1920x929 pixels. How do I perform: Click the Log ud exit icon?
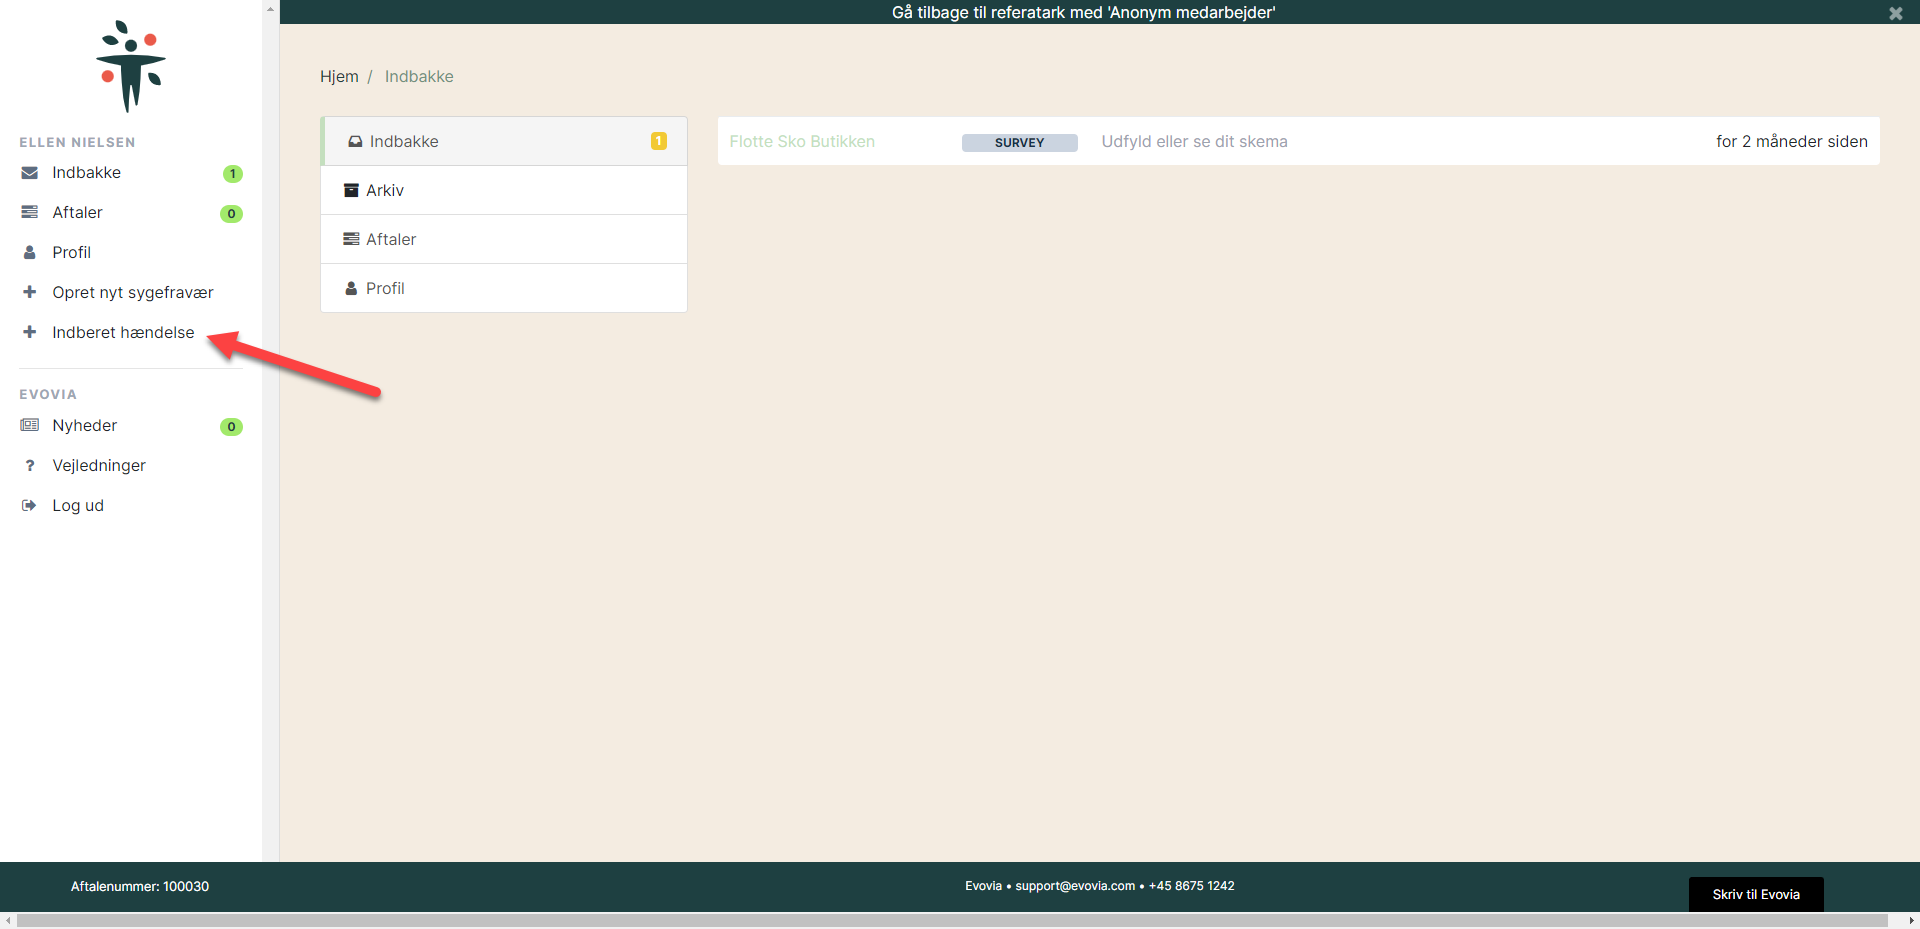[30, 506]
